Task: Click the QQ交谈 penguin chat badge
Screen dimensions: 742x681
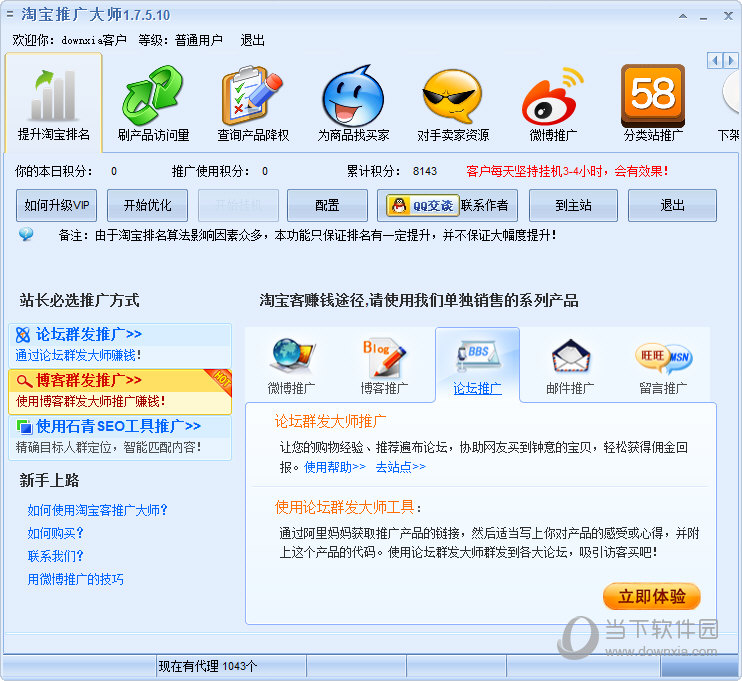Action: pos(423,205)
